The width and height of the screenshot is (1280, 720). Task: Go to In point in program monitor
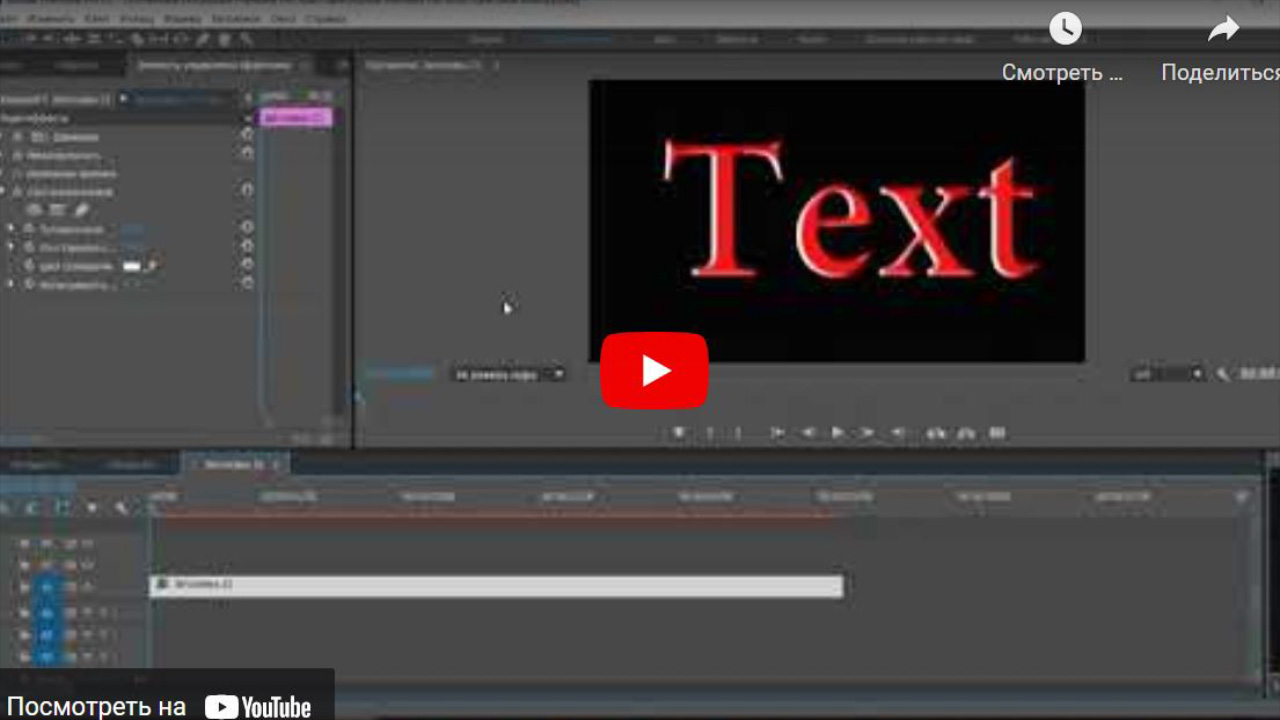pyautogui.click(x=777, y=432)
